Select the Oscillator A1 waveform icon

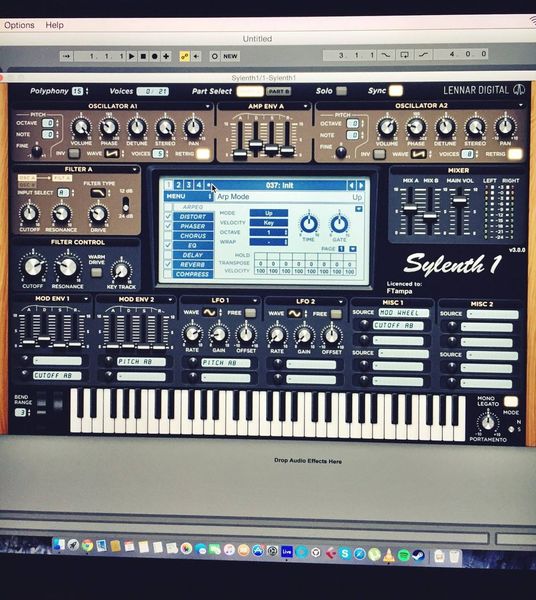click(112, 154)
